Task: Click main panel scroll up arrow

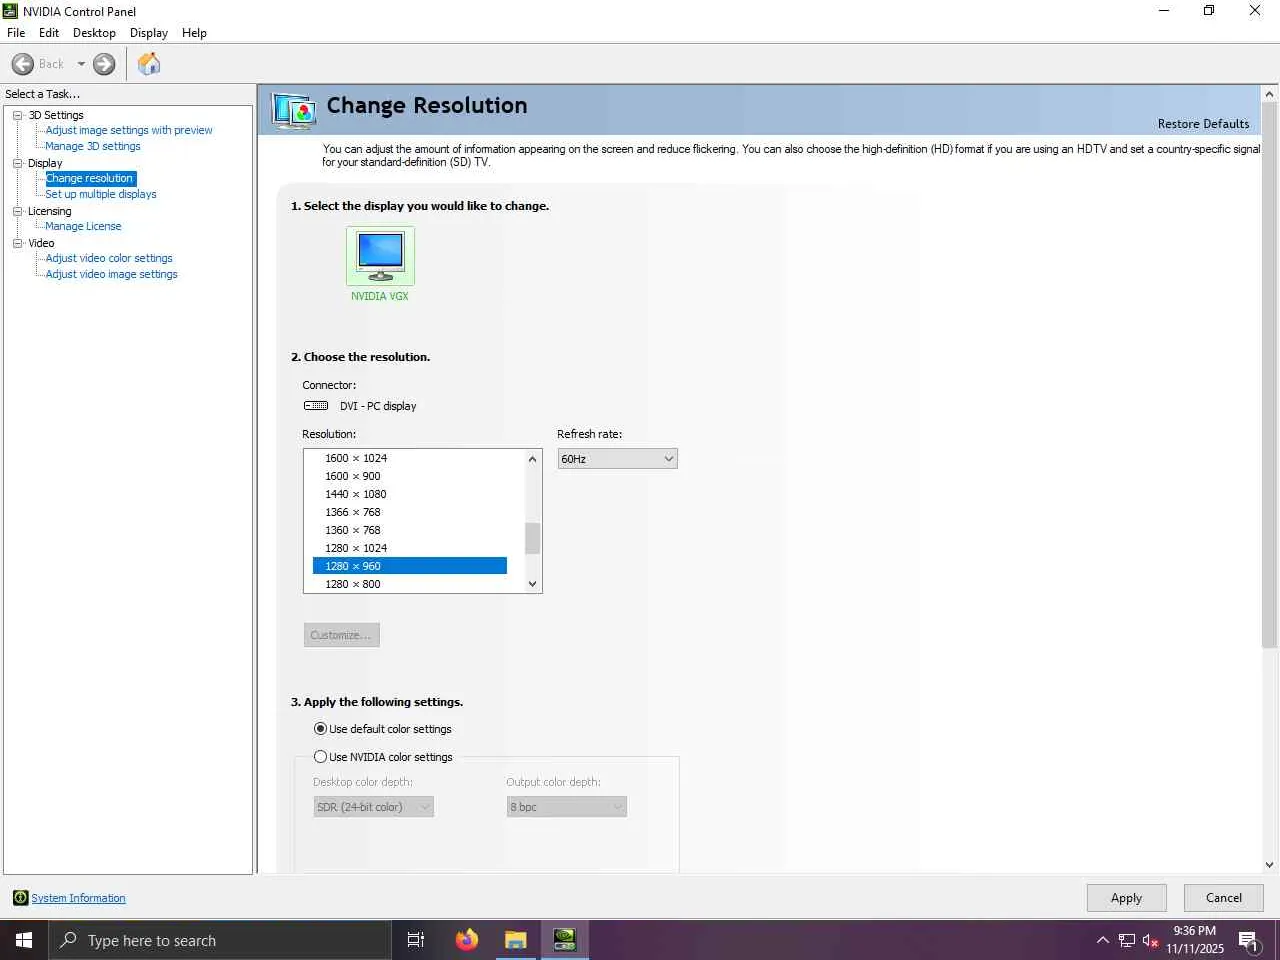Action: coord(1270,94)
